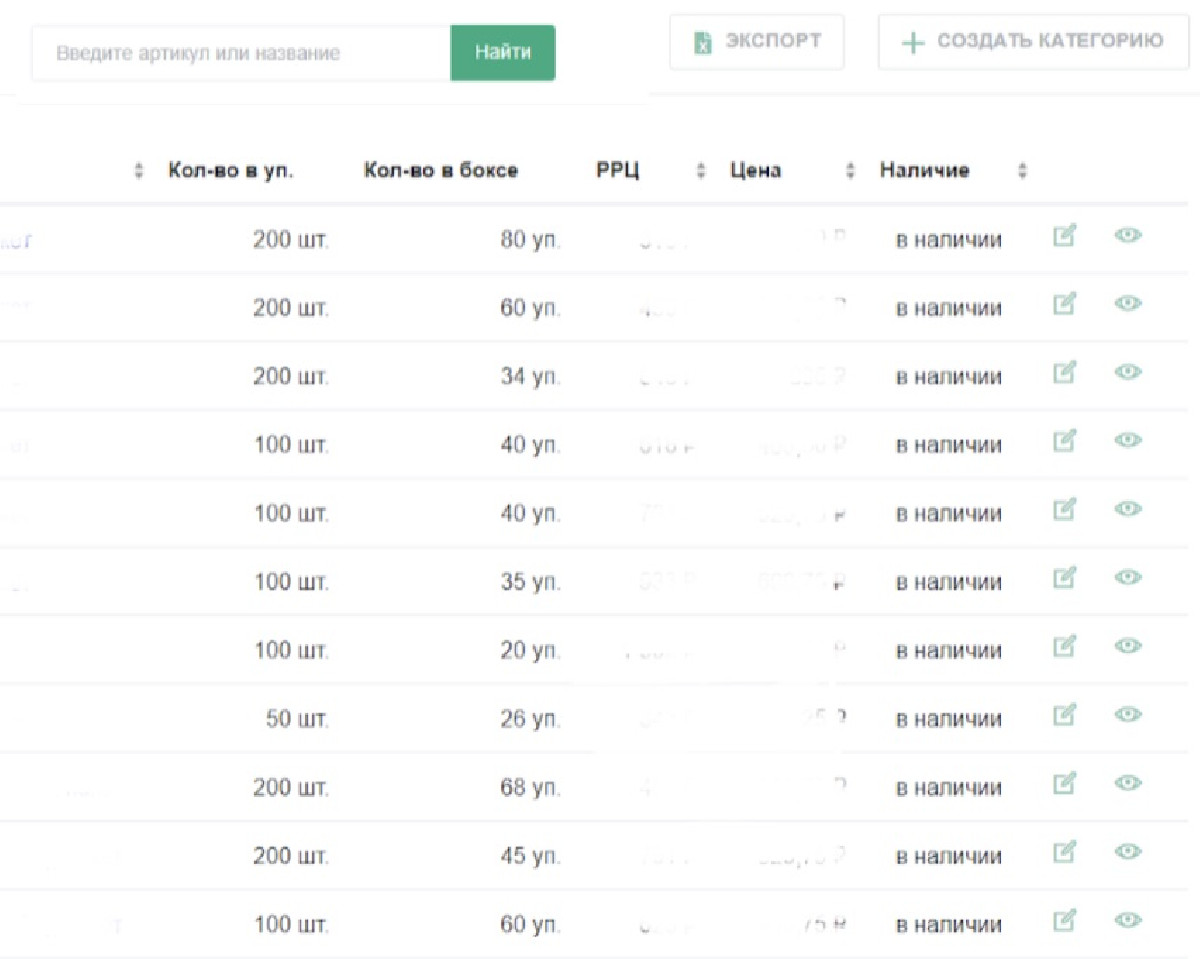The height and width of the screenshot is (959, 1200).
Task: Sort by Наличие using its sort arrows
Action: tap(1022, 171)
